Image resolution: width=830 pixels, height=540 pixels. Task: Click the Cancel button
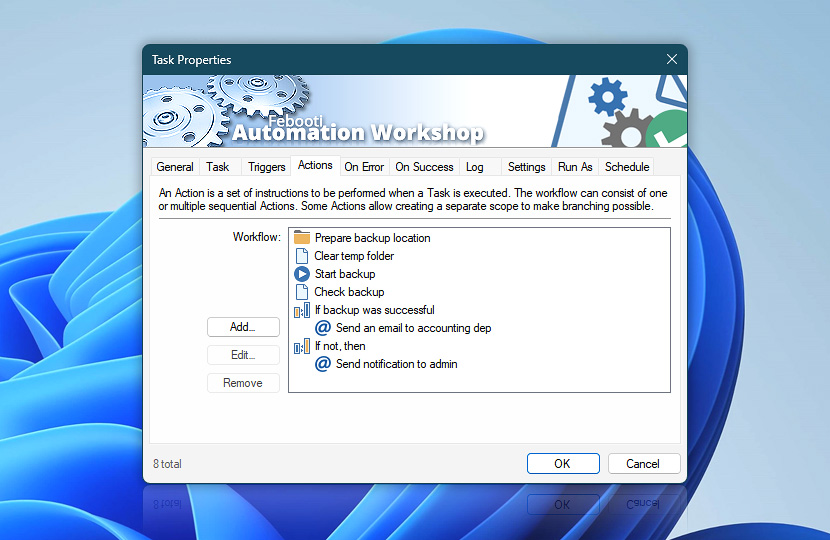point(644,463)
